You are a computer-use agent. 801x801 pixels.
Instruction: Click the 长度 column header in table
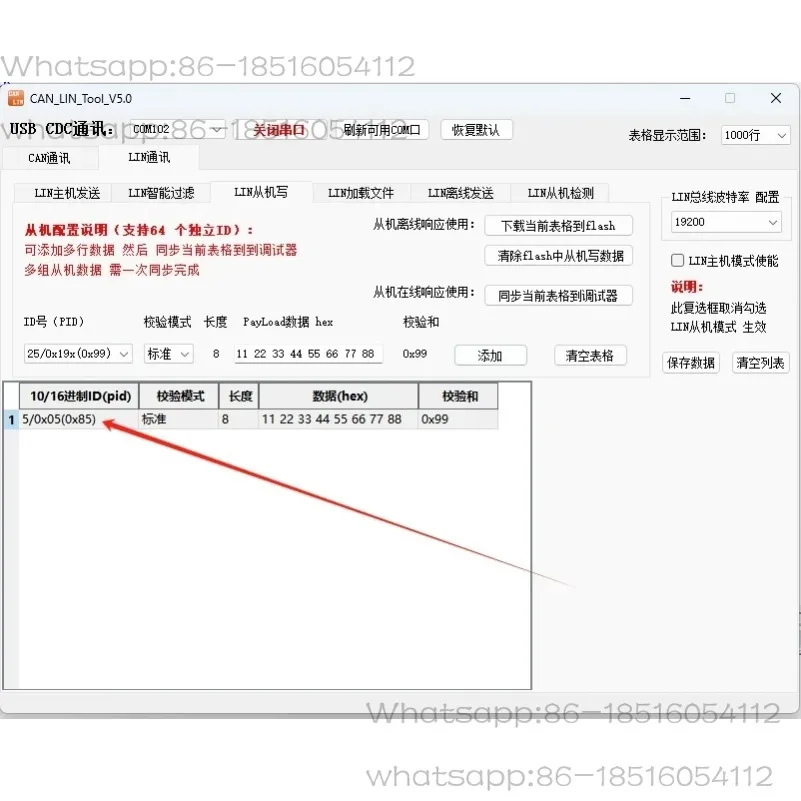(240, 396)
